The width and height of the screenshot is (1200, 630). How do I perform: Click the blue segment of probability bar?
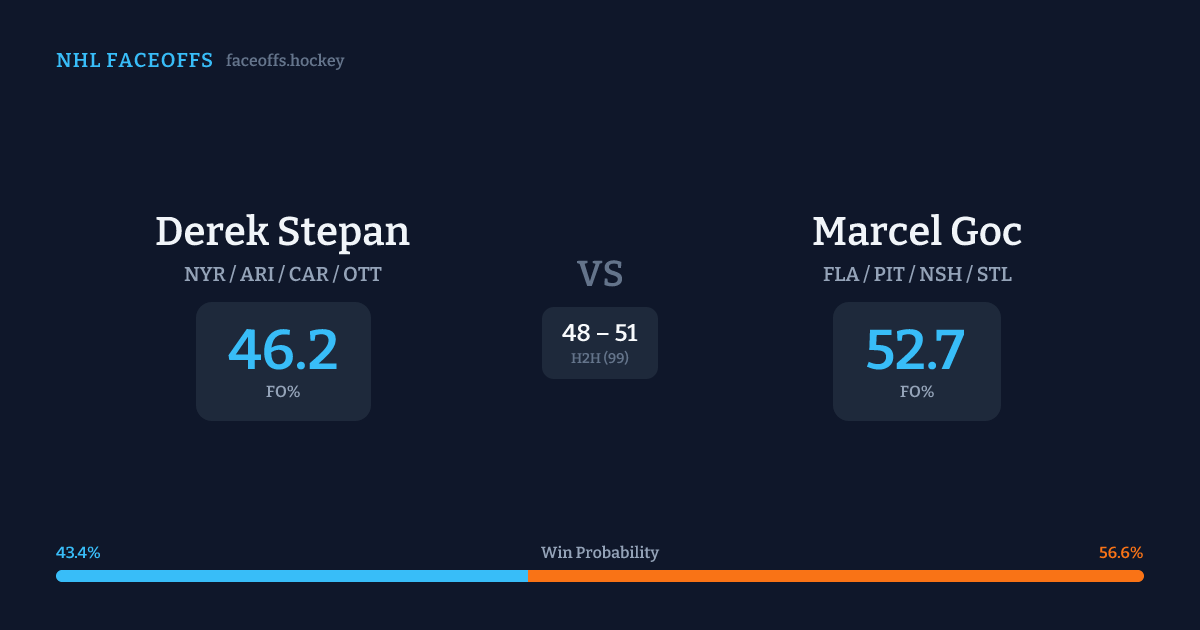291,576
